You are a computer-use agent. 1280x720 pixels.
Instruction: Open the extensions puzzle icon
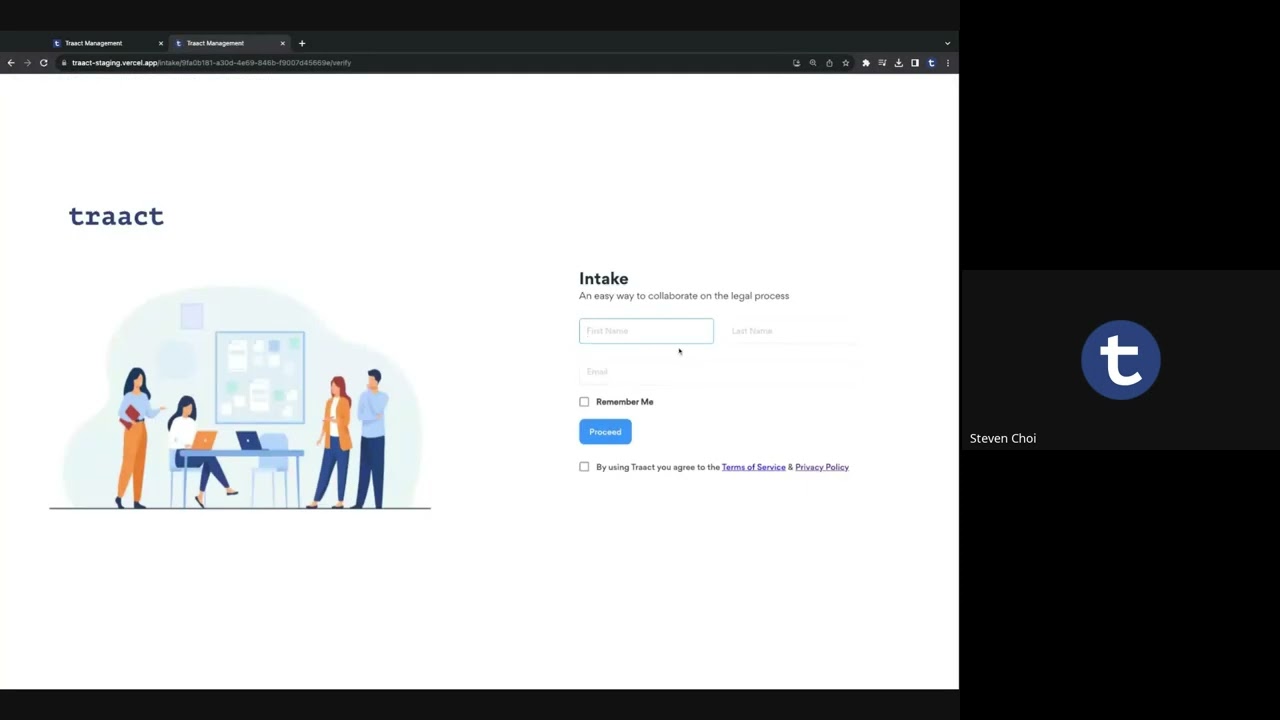pos(866,63)
